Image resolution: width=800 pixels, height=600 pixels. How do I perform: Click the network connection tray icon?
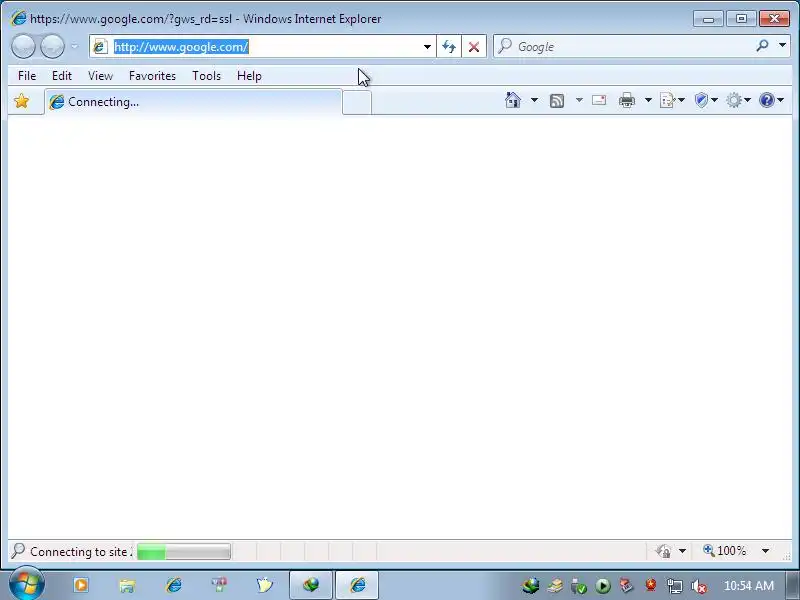click(674, 586)
